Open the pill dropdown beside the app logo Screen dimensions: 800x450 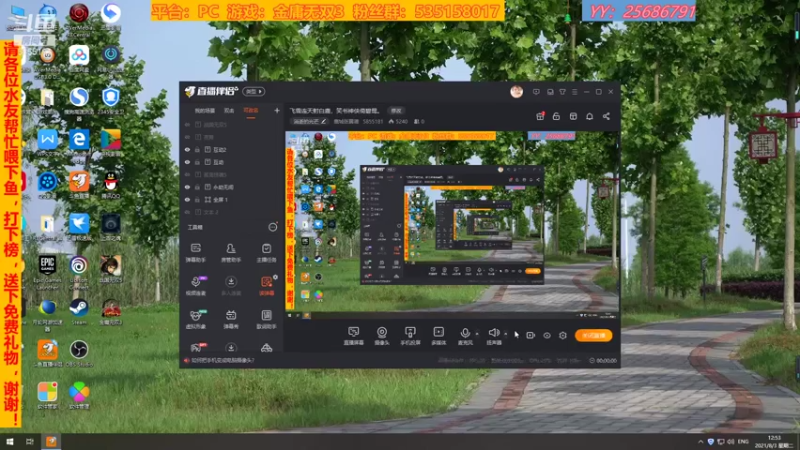[x=254, y=92]
